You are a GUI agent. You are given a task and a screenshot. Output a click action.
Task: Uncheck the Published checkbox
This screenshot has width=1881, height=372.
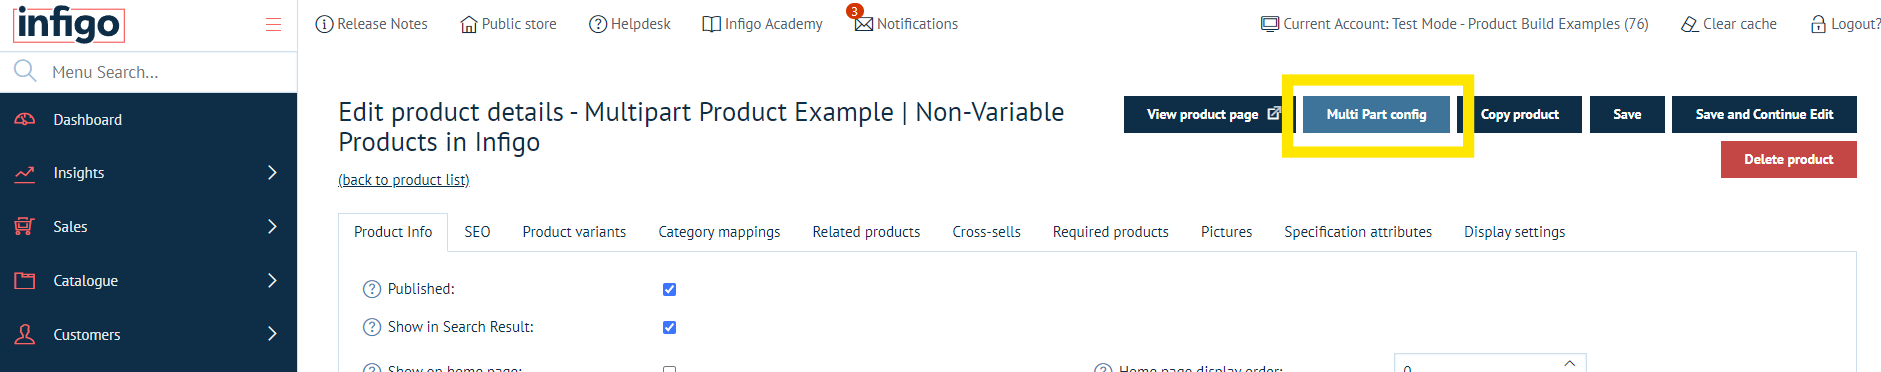point(669,289)
